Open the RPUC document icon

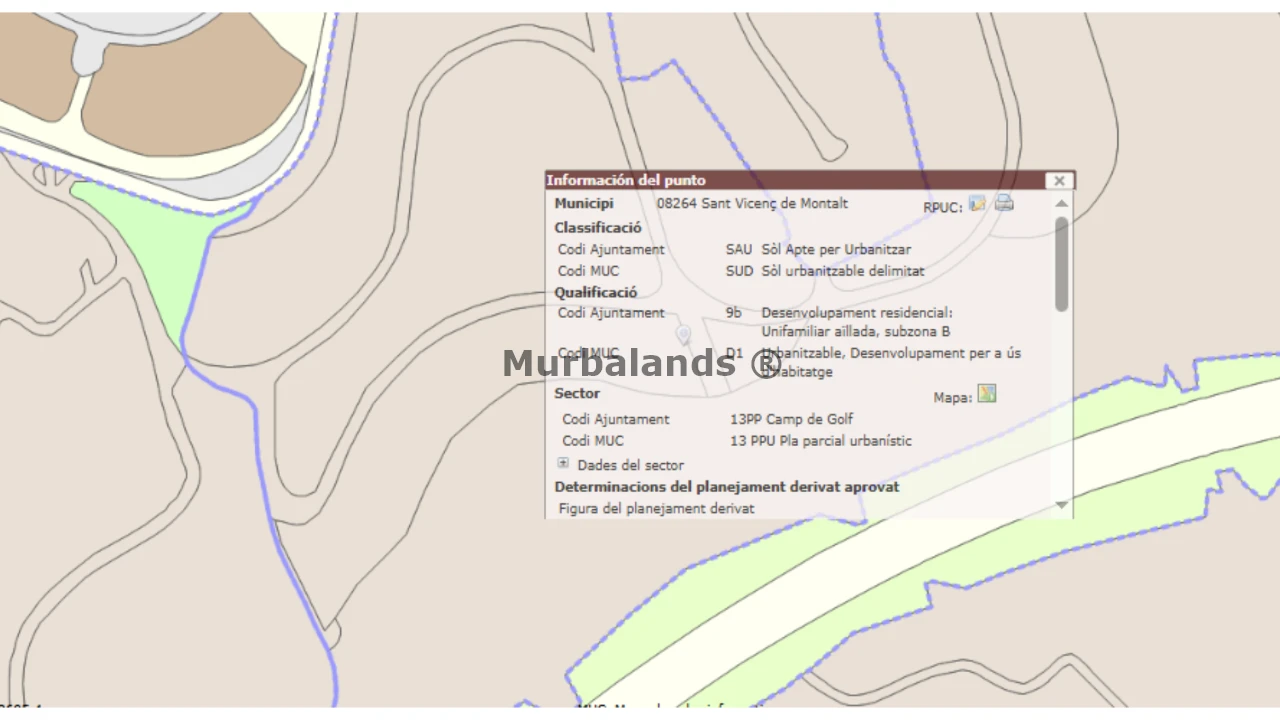click(977, 203)
